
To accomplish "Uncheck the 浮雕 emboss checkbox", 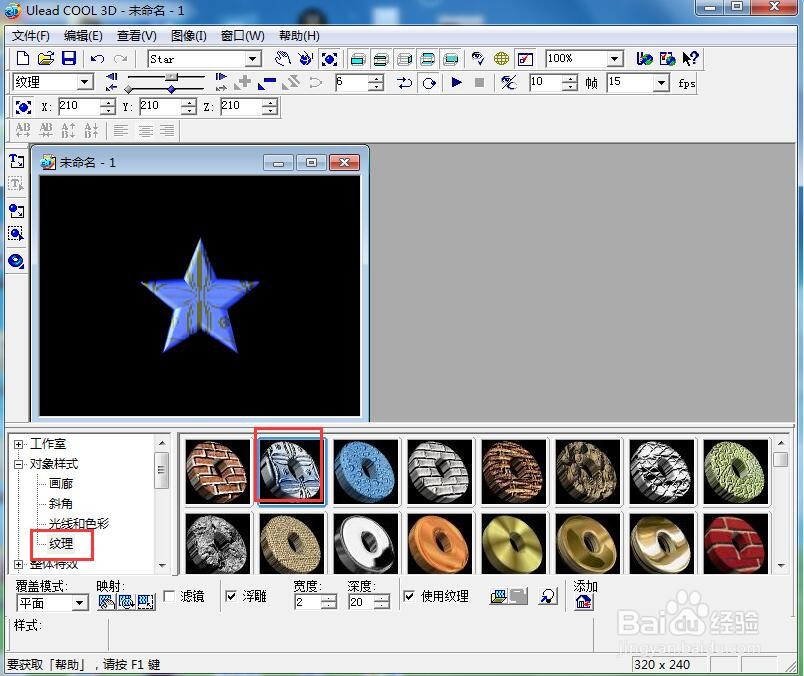I will 231,595.
